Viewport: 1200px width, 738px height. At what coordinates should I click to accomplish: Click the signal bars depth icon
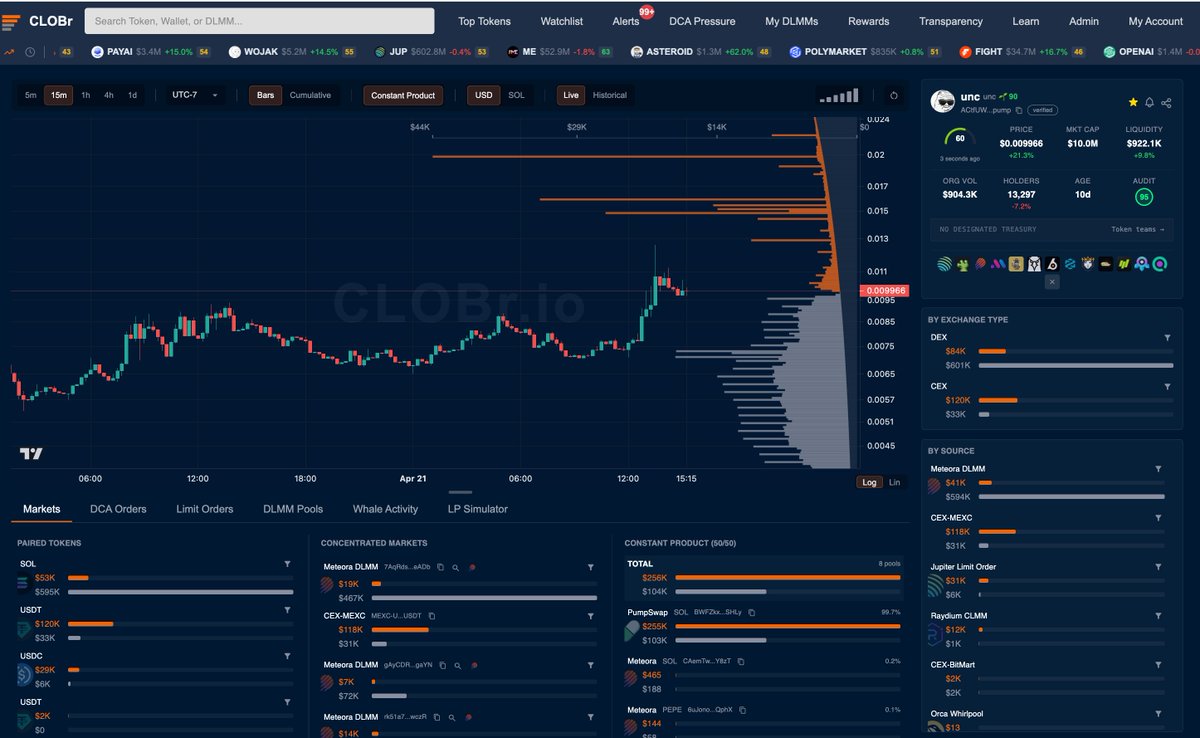(x=838, y=96)
